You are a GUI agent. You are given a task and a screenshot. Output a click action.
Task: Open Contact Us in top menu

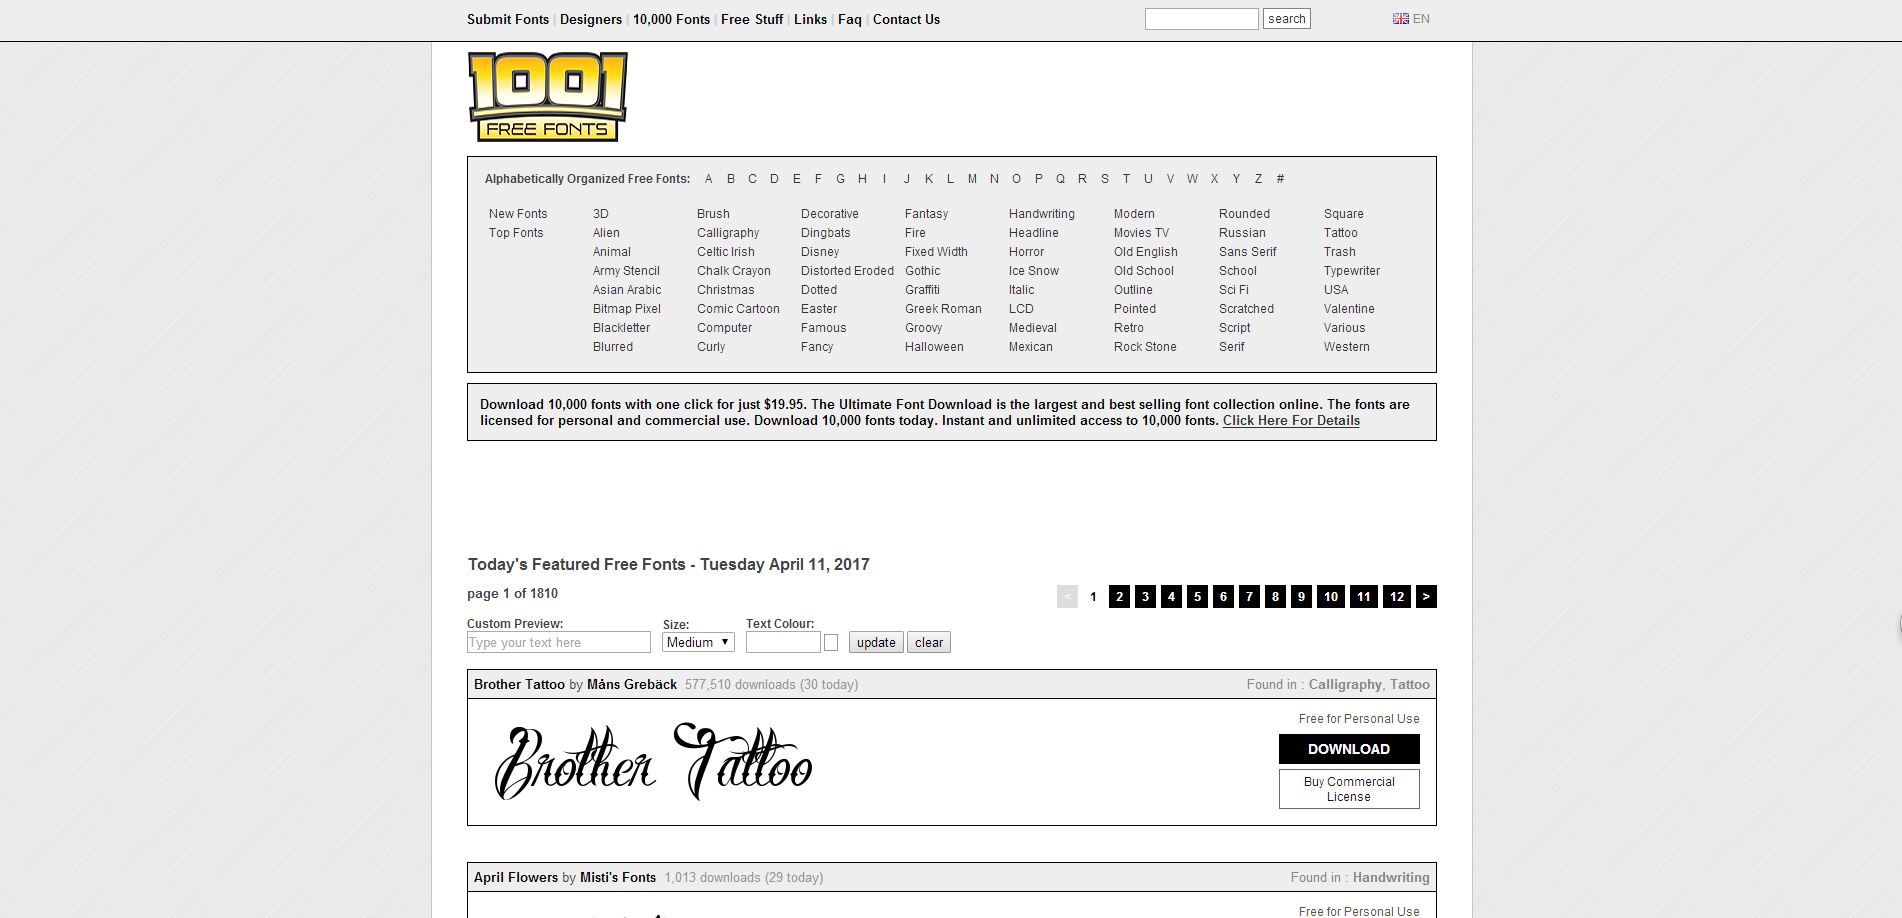pyautogui.click(x=906, y=19)
